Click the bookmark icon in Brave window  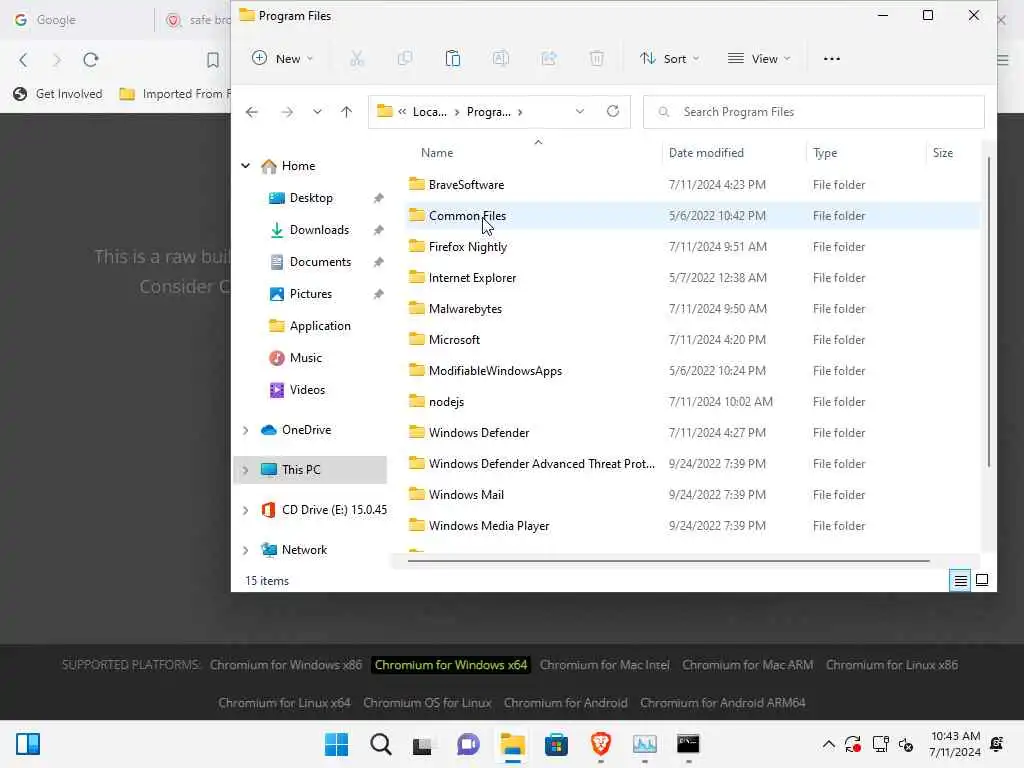tap(212, 60)
